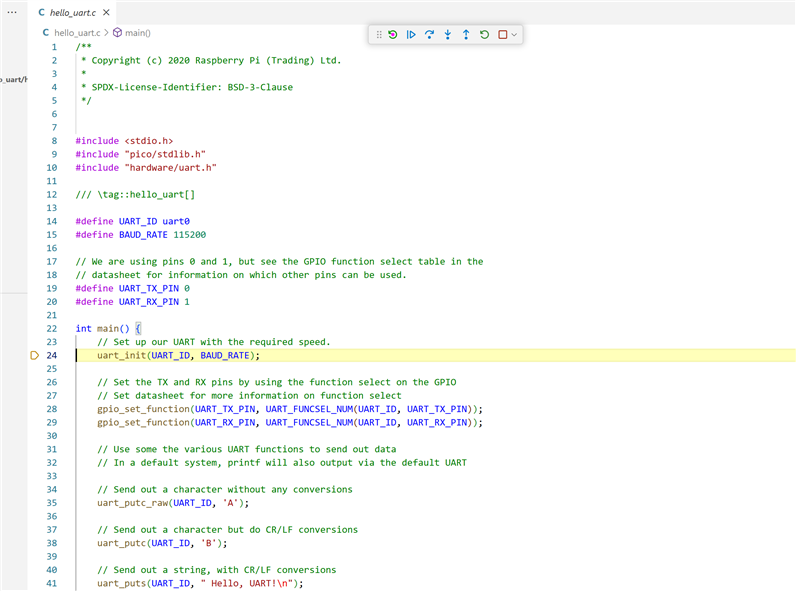
Task: Click the 115200 baud rate value
Action: click(x=190, y=235)
